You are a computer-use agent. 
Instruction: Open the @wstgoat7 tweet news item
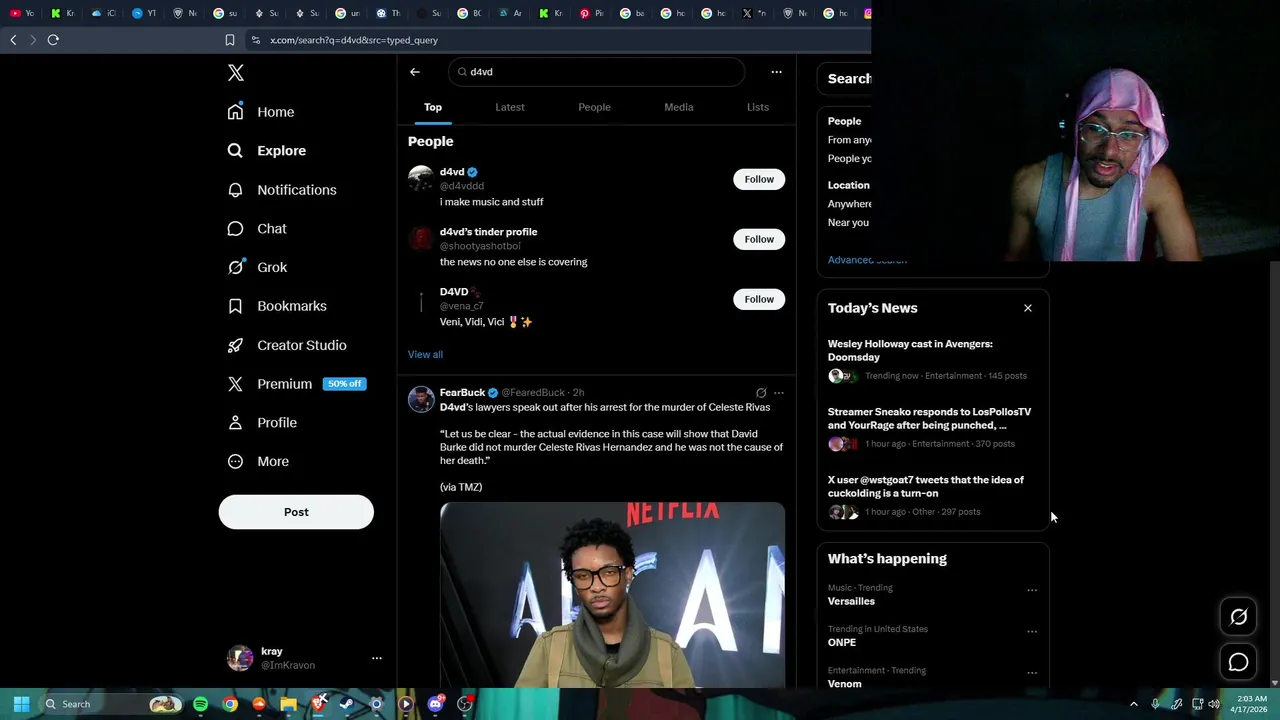[x=932, y=495]
